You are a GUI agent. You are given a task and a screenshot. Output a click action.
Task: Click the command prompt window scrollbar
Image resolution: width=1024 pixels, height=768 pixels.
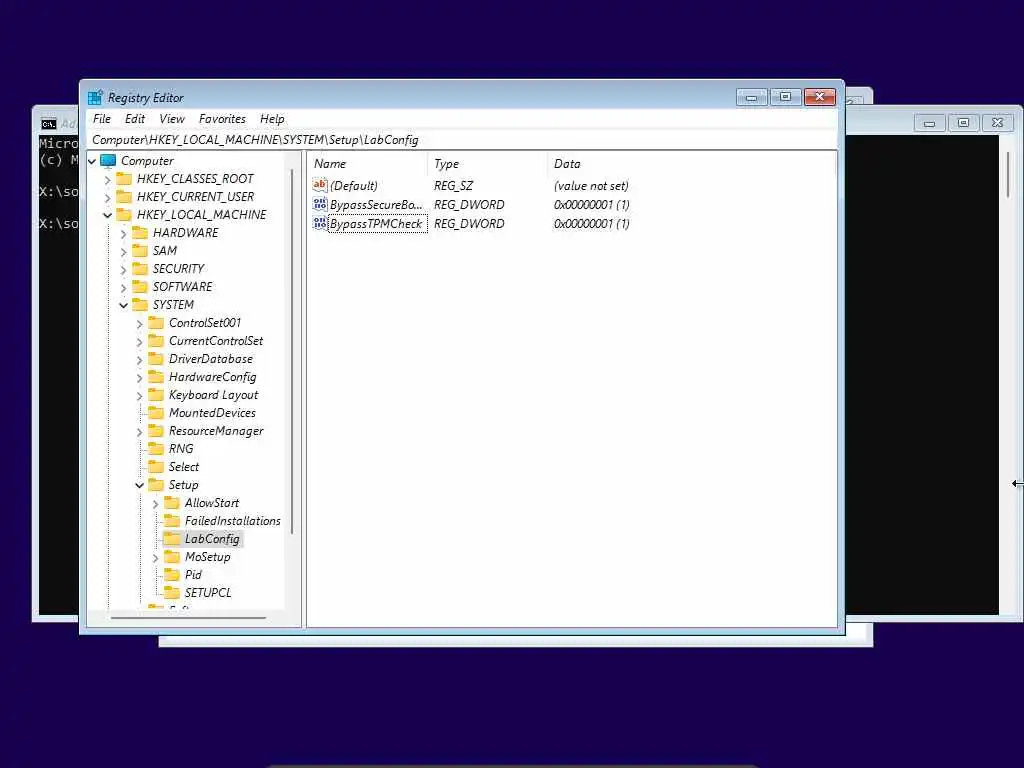1008,174
